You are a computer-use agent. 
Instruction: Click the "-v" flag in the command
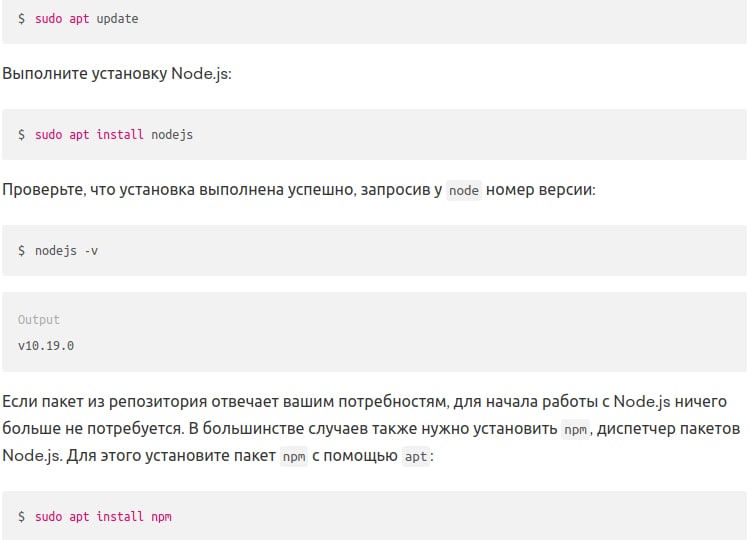pos(91,250)
